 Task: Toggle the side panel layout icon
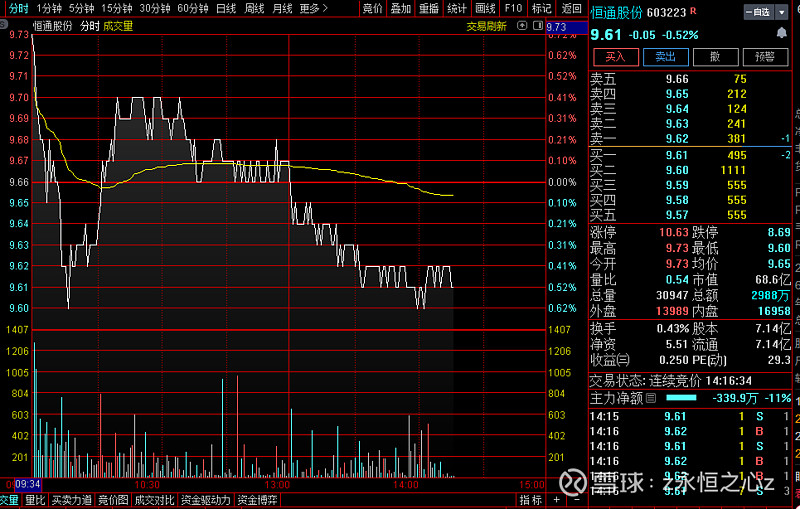pos(537,26)
